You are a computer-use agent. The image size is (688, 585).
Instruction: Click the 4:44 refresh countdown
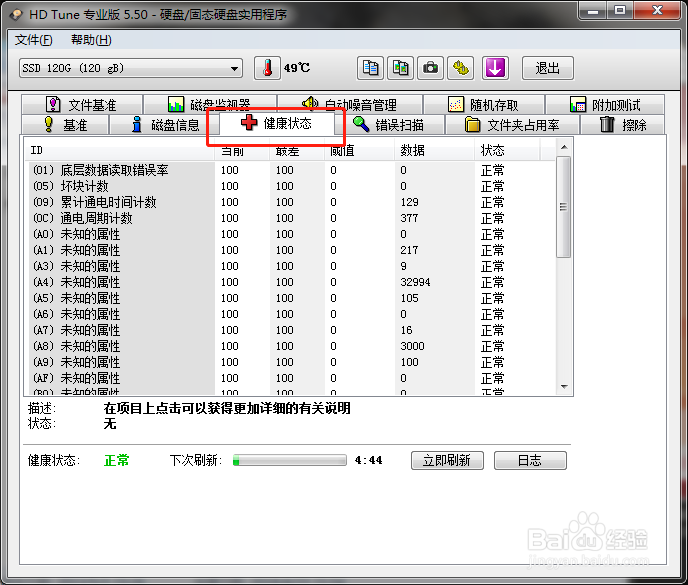coord(369,460)
